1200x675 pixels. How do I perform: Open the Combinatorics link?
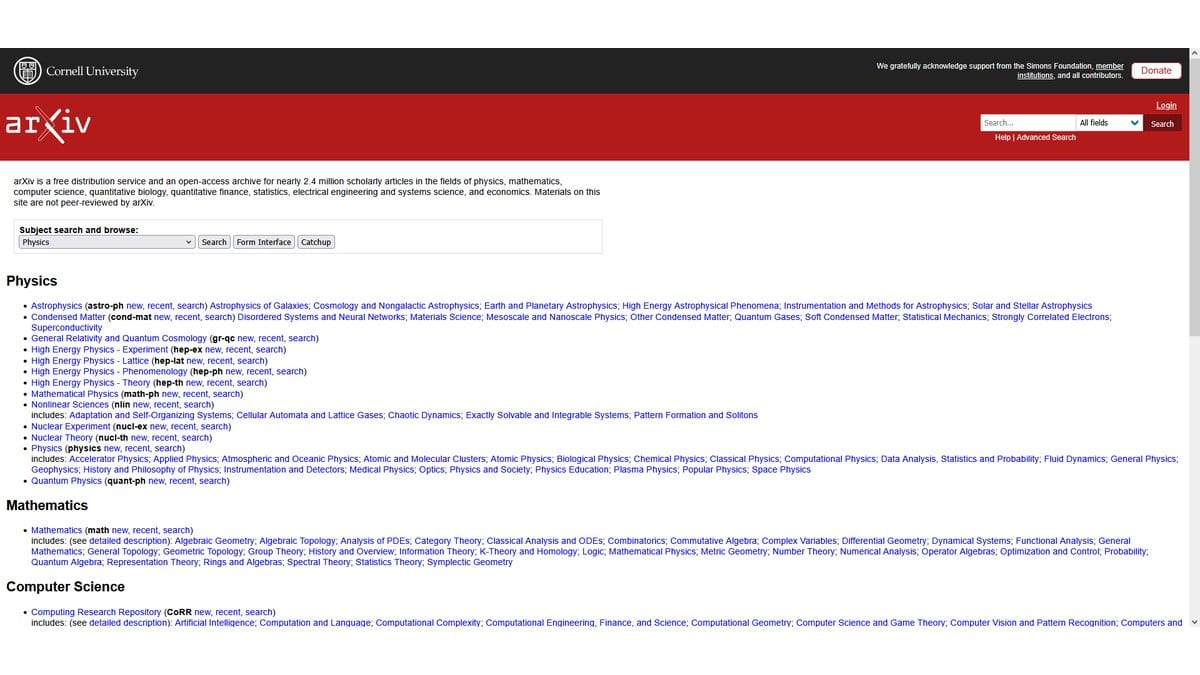635,541
